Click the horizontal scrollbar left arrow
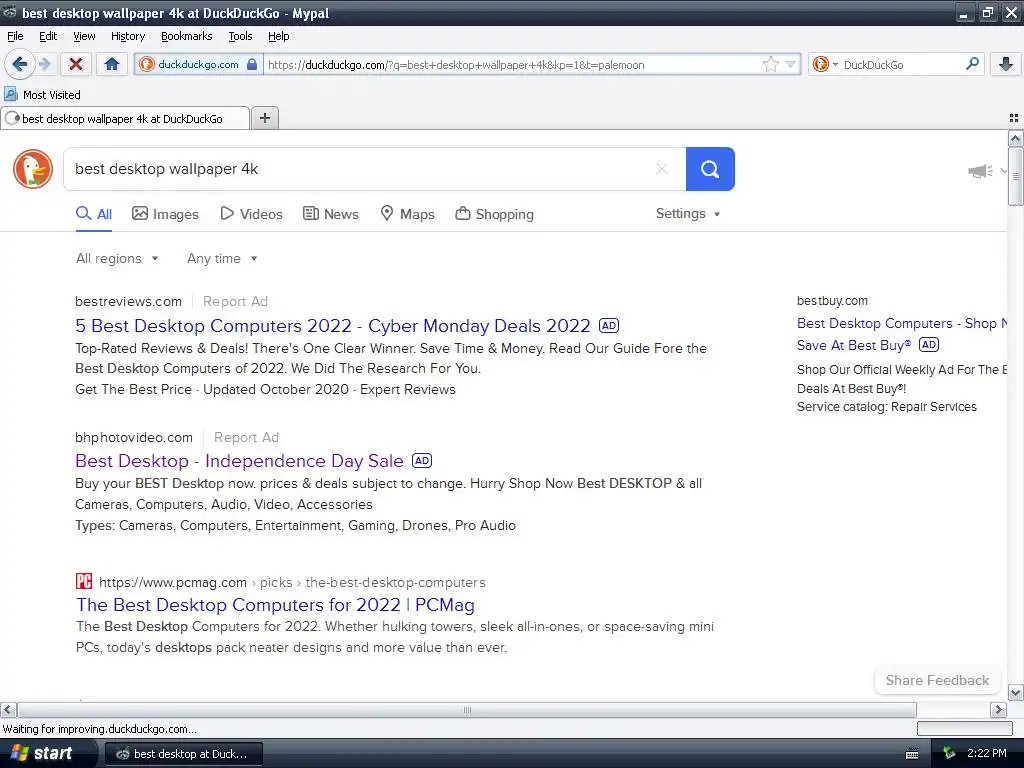Screen dimensions: 1024x768 8,710
